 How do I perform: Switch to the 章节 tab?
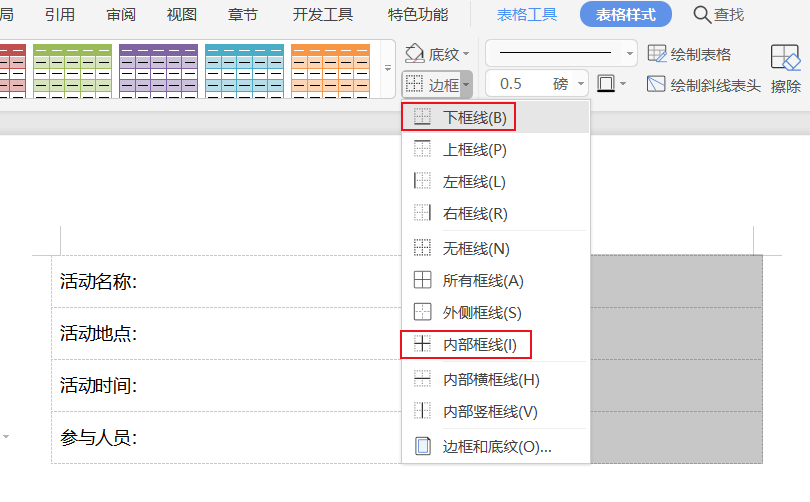coord(243,14)
